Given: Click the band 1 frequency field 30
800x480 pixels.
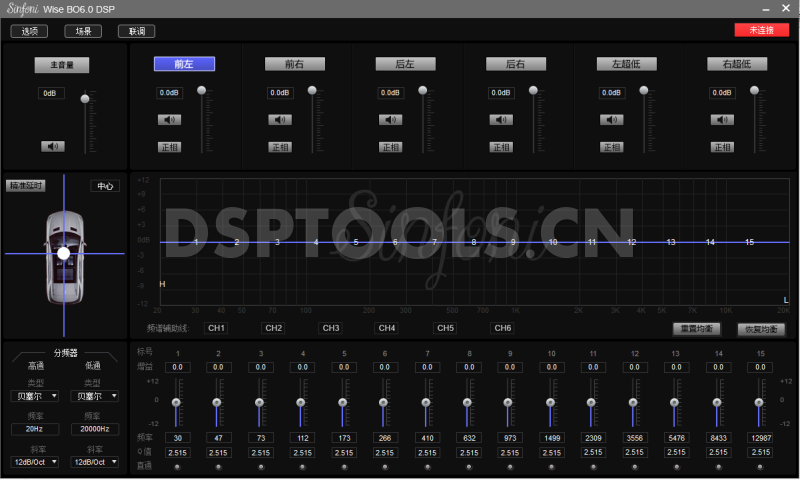Looking at the screenshot, I should [178, 438].
